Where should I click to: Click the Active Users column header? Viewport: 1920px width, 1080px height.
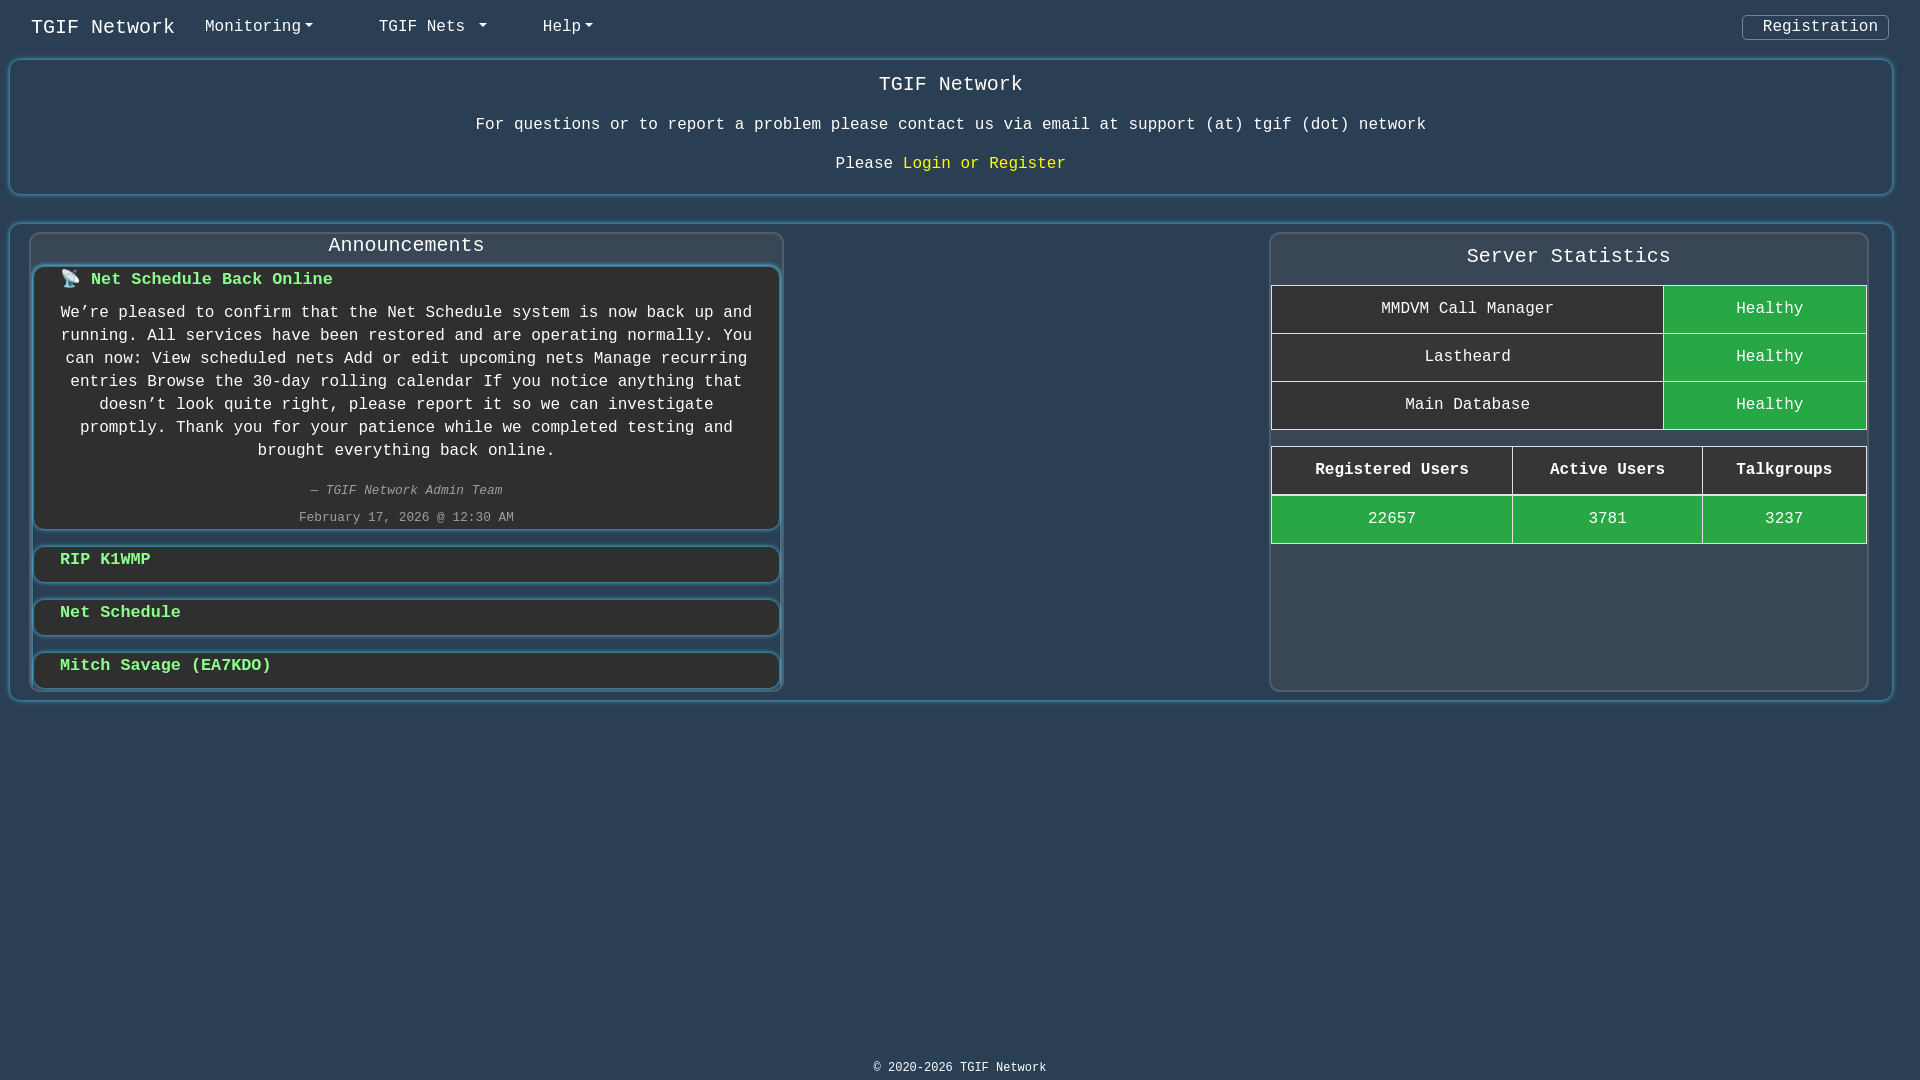(x=1607, y=470)
